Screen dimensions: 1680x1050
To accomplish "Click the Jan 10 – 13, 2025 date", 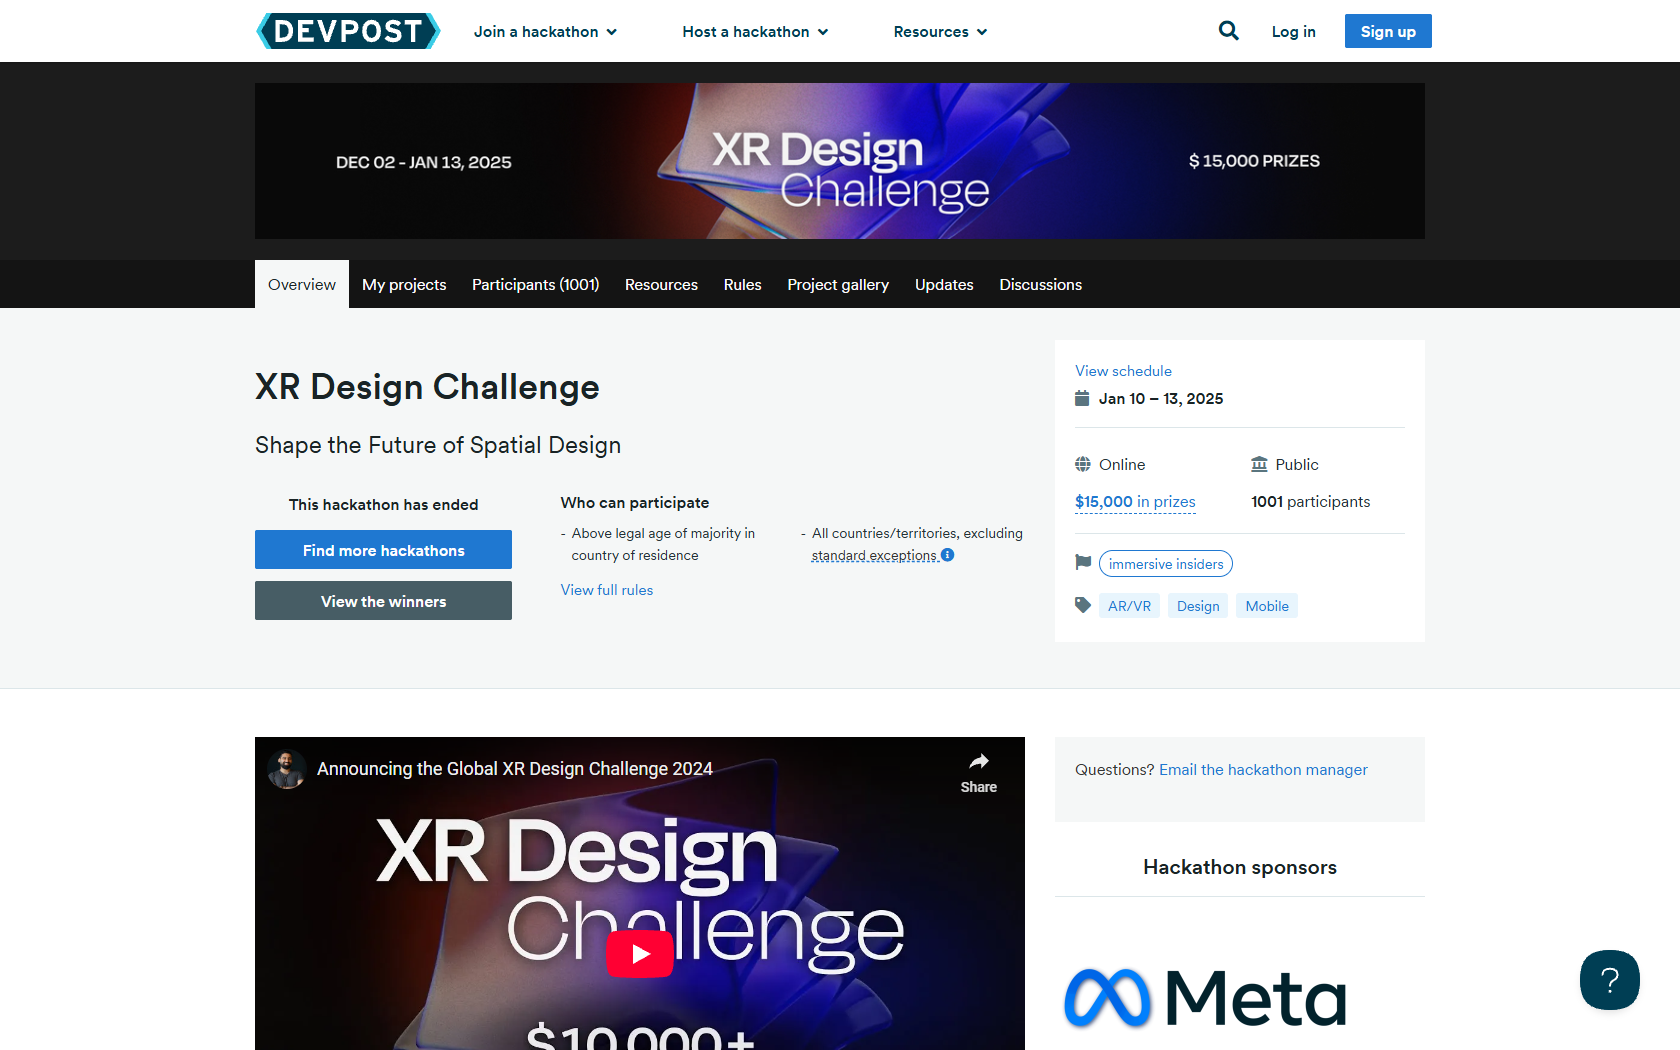I will pos(1161,399).
